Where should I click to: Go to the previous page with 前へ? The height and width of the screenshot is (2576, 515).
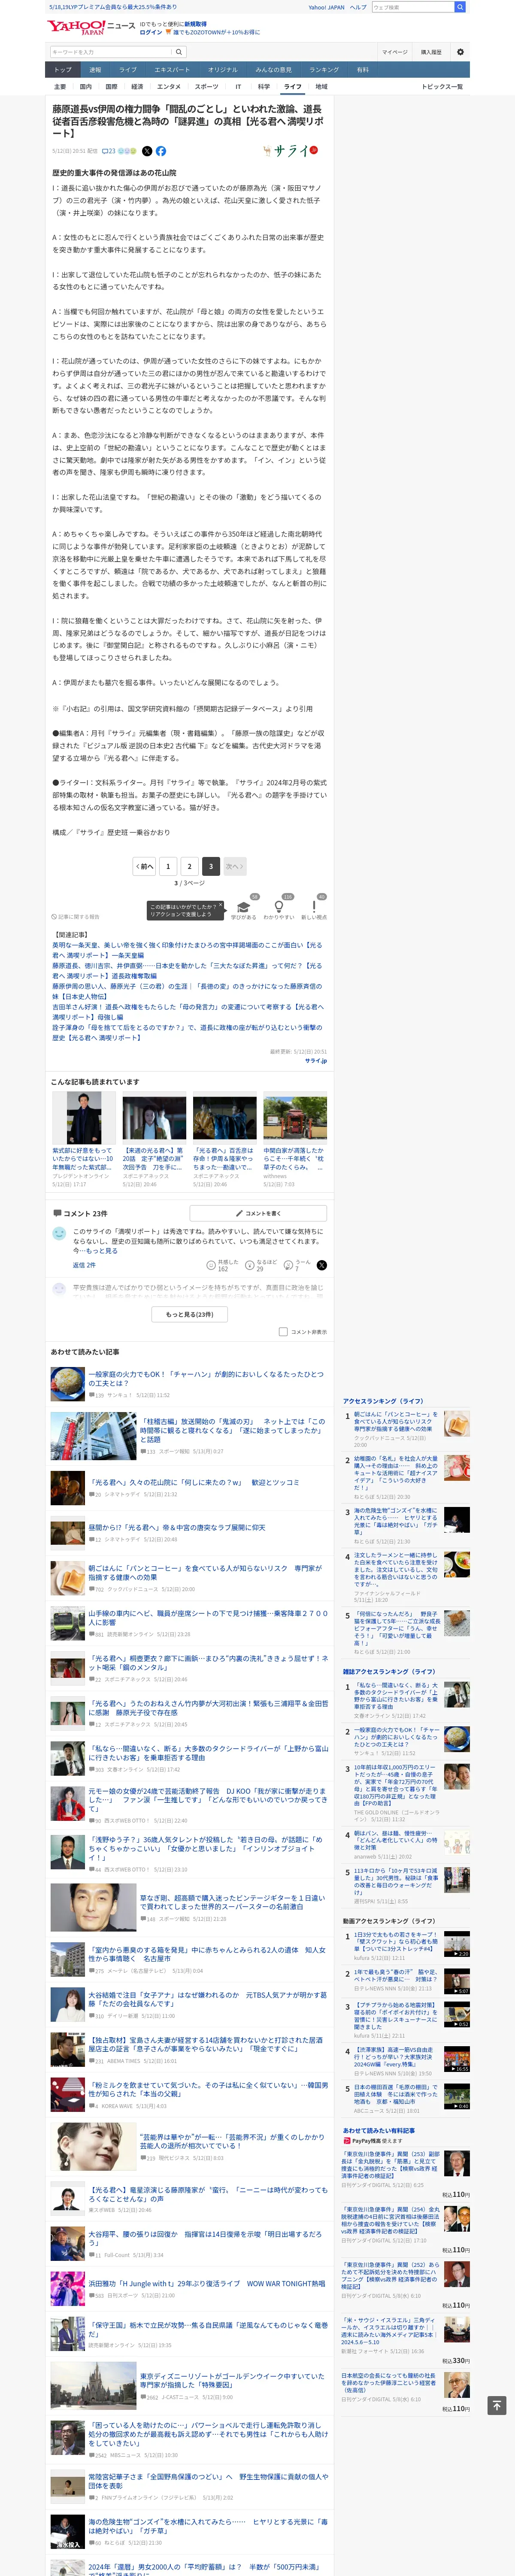[x=145, y=866]
